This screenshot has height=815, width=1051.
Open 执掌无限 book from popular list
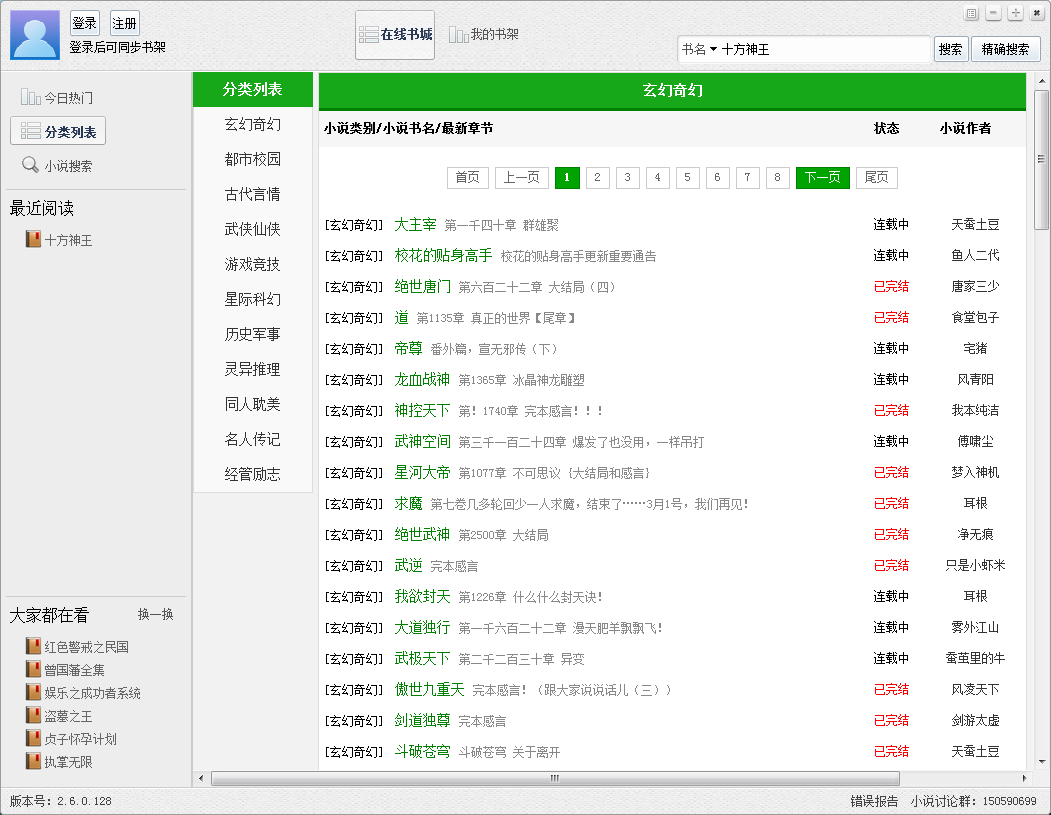(34, 762)
